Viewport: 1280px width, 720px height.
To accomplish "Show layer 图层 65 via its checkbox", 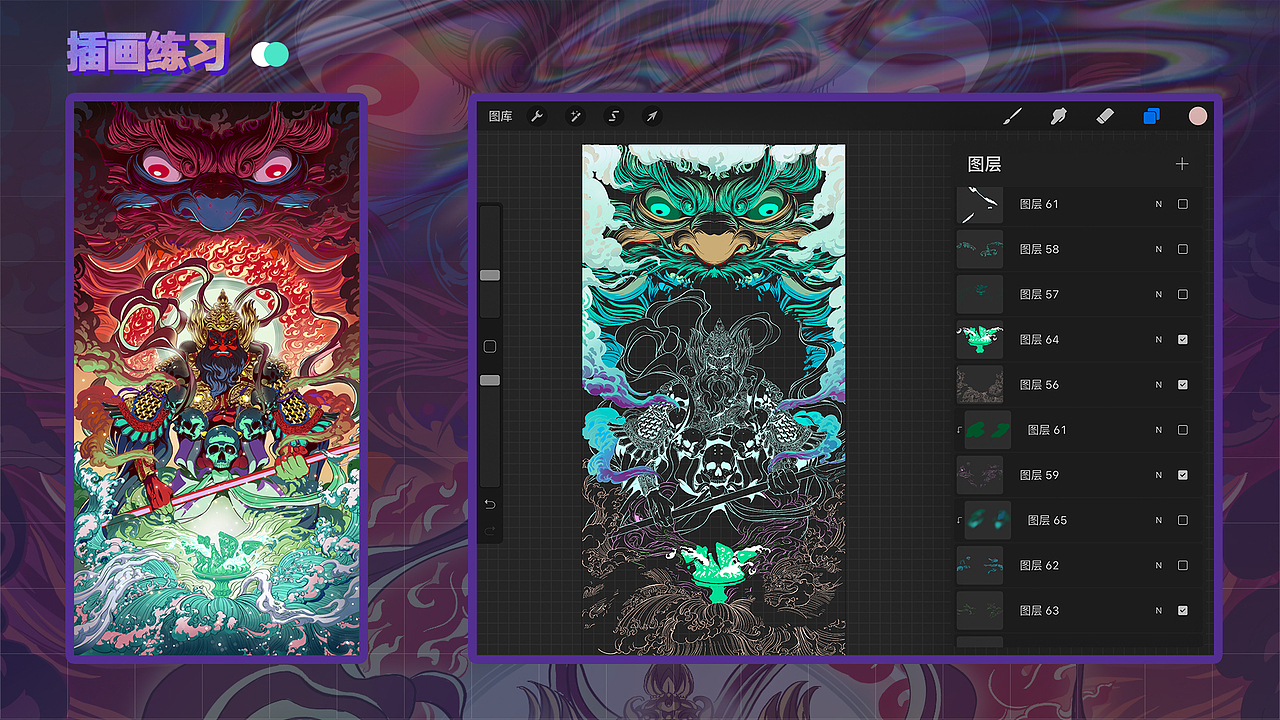I will coord(1183,520).
